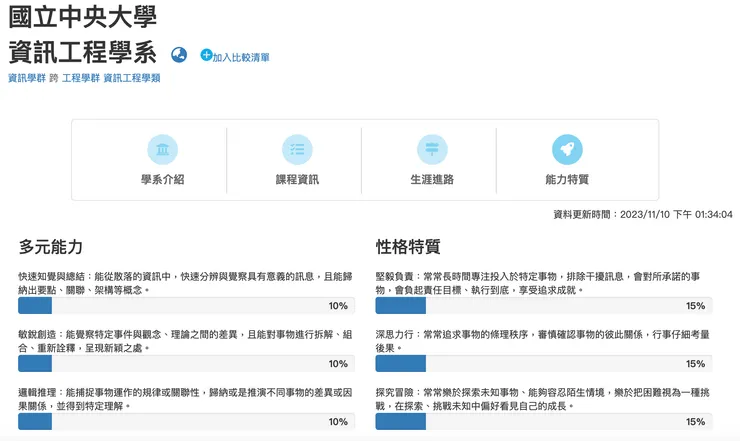Click the 資料更新時間 timestamp text
The width and height of the screenshot is (740, 441).
click(643, 215)
